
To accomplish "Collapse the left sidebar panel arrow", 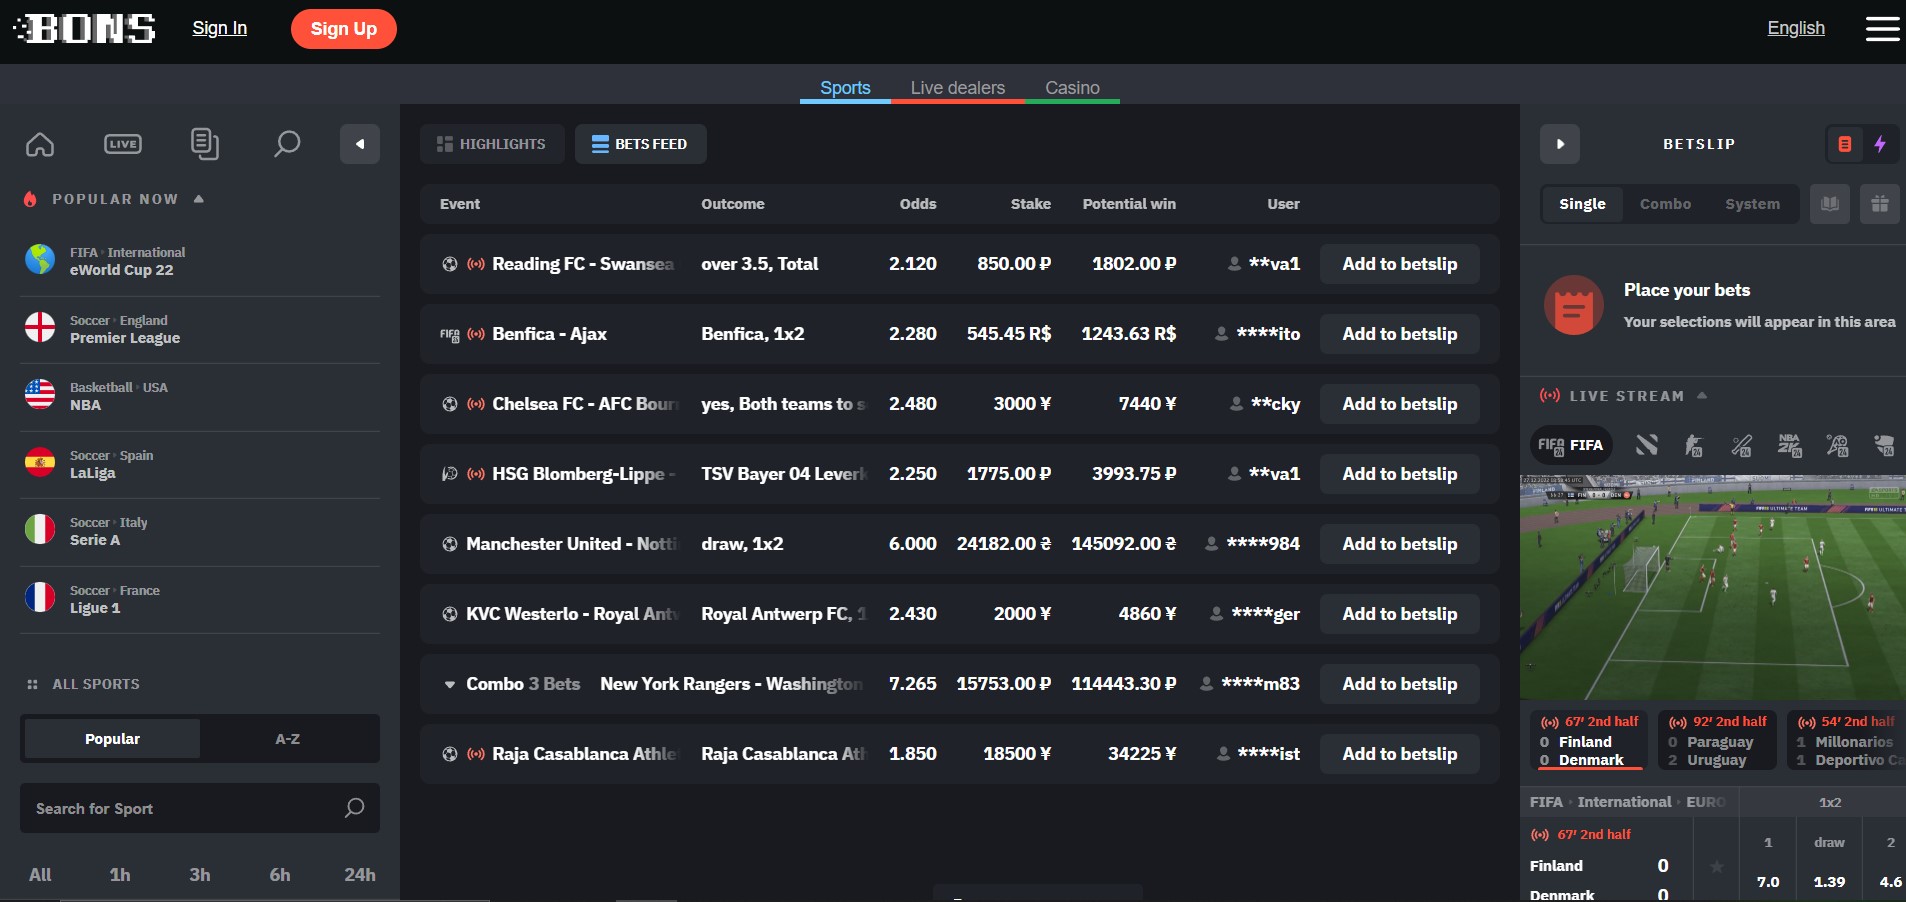I will (360, 144).
